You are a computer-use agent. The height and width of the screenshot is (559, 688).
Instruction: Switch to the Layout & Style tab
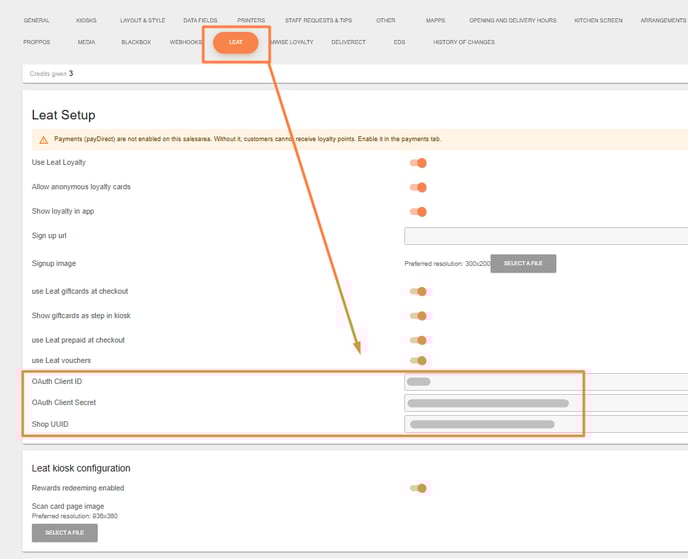[143, 20]
